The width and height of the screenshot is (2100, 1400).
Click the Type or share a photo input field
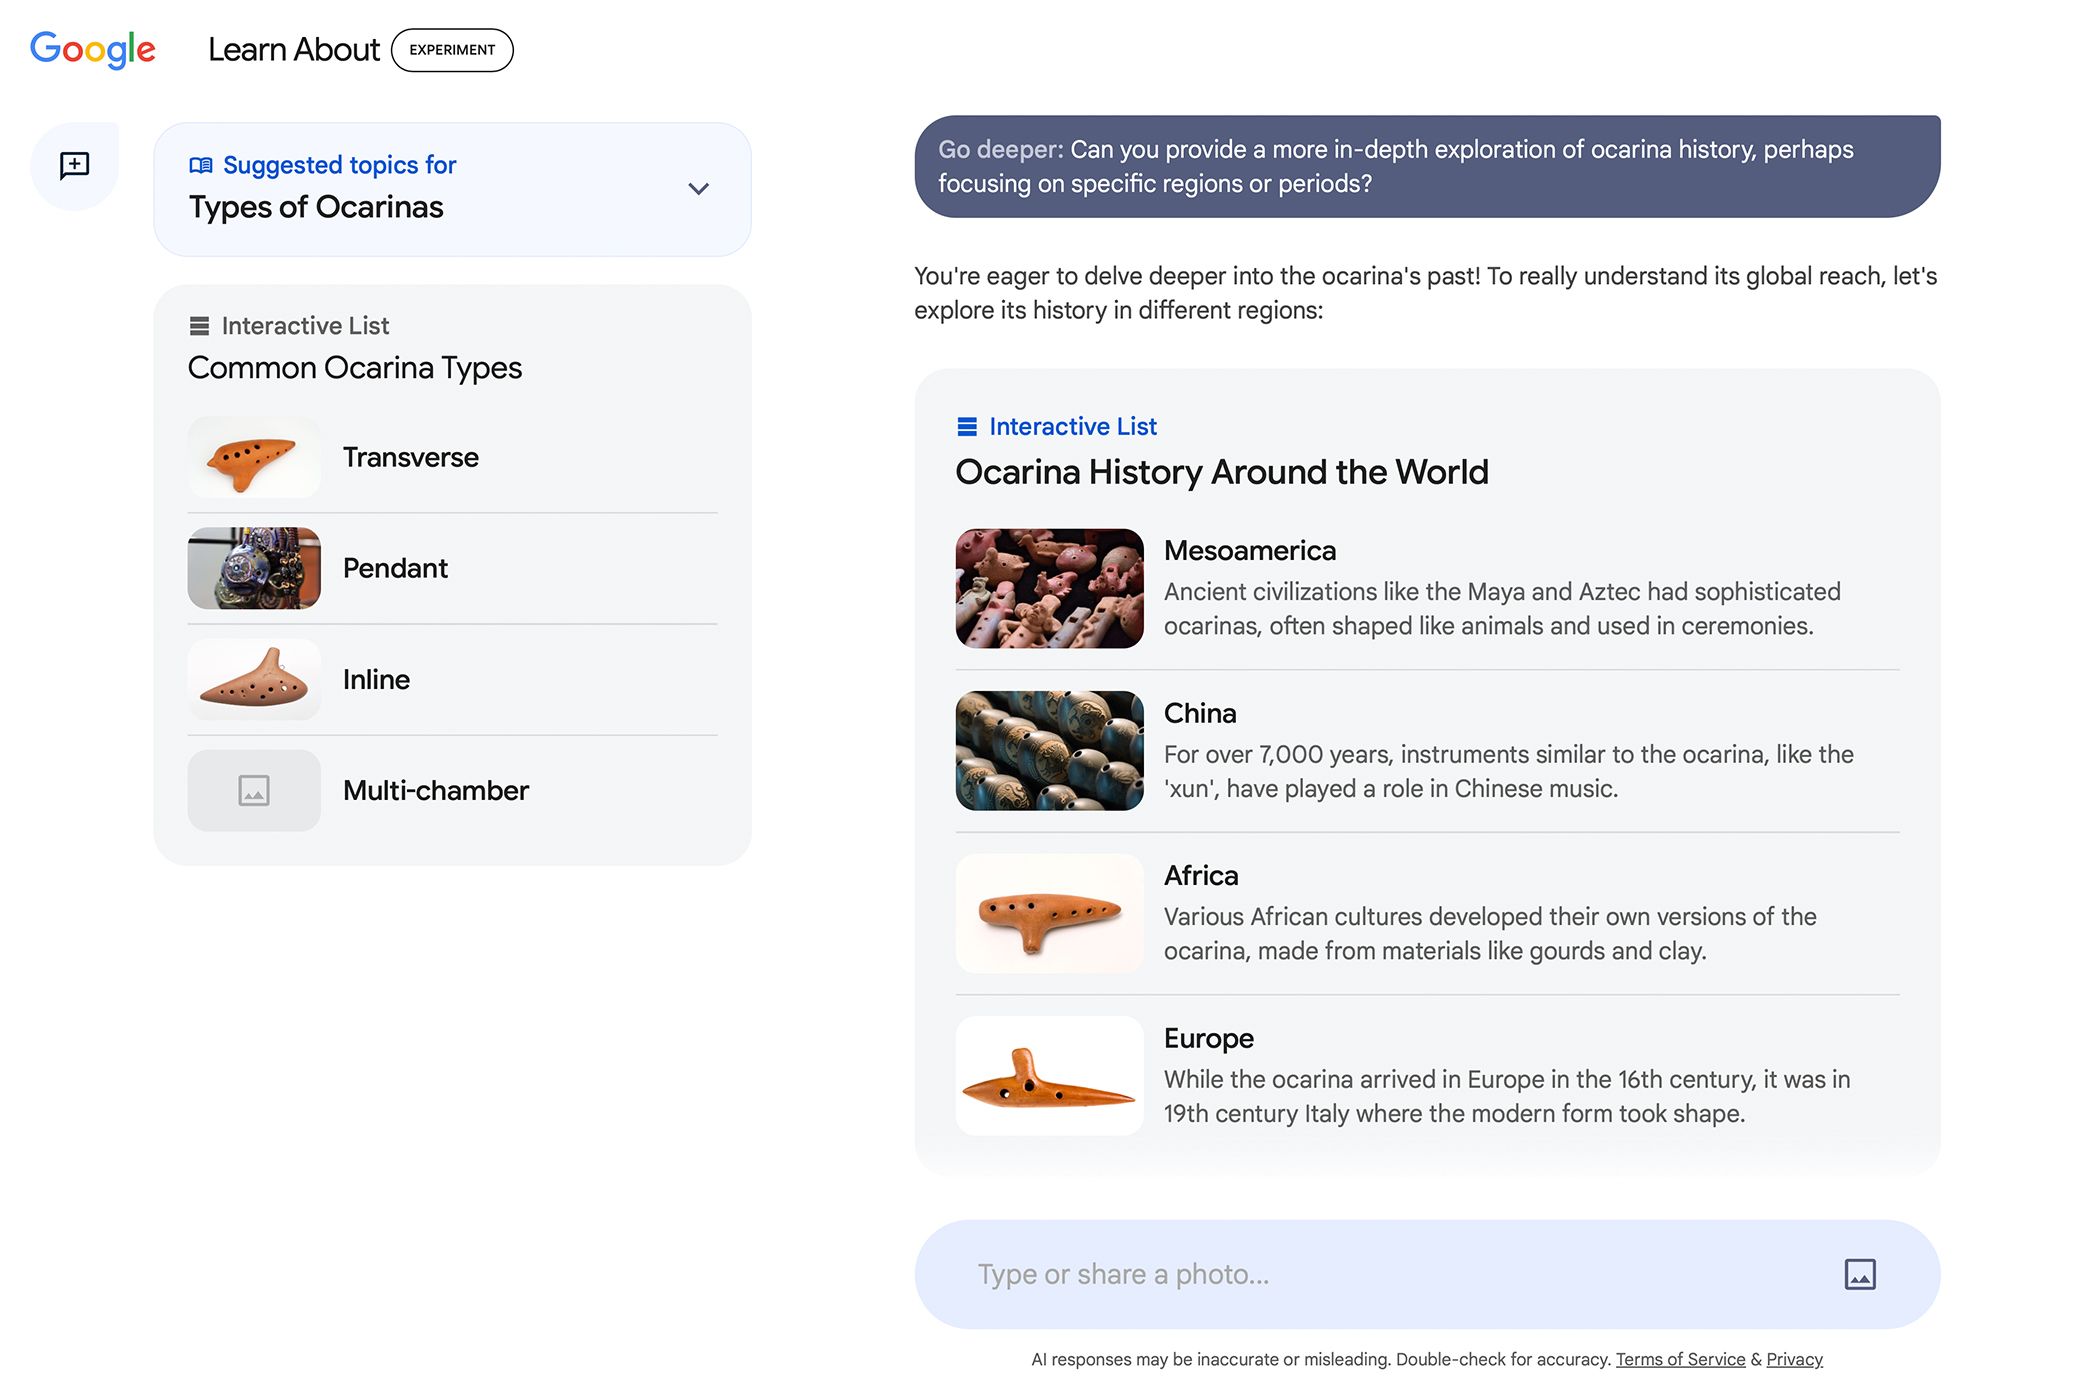click(1427, 1272)
